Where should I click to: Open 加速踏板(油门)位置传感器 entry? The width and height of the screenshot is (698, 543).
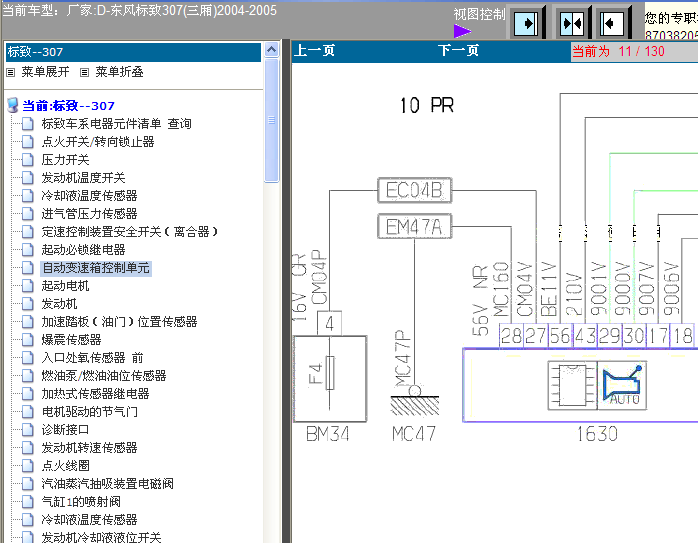click(x=119, y=321)
